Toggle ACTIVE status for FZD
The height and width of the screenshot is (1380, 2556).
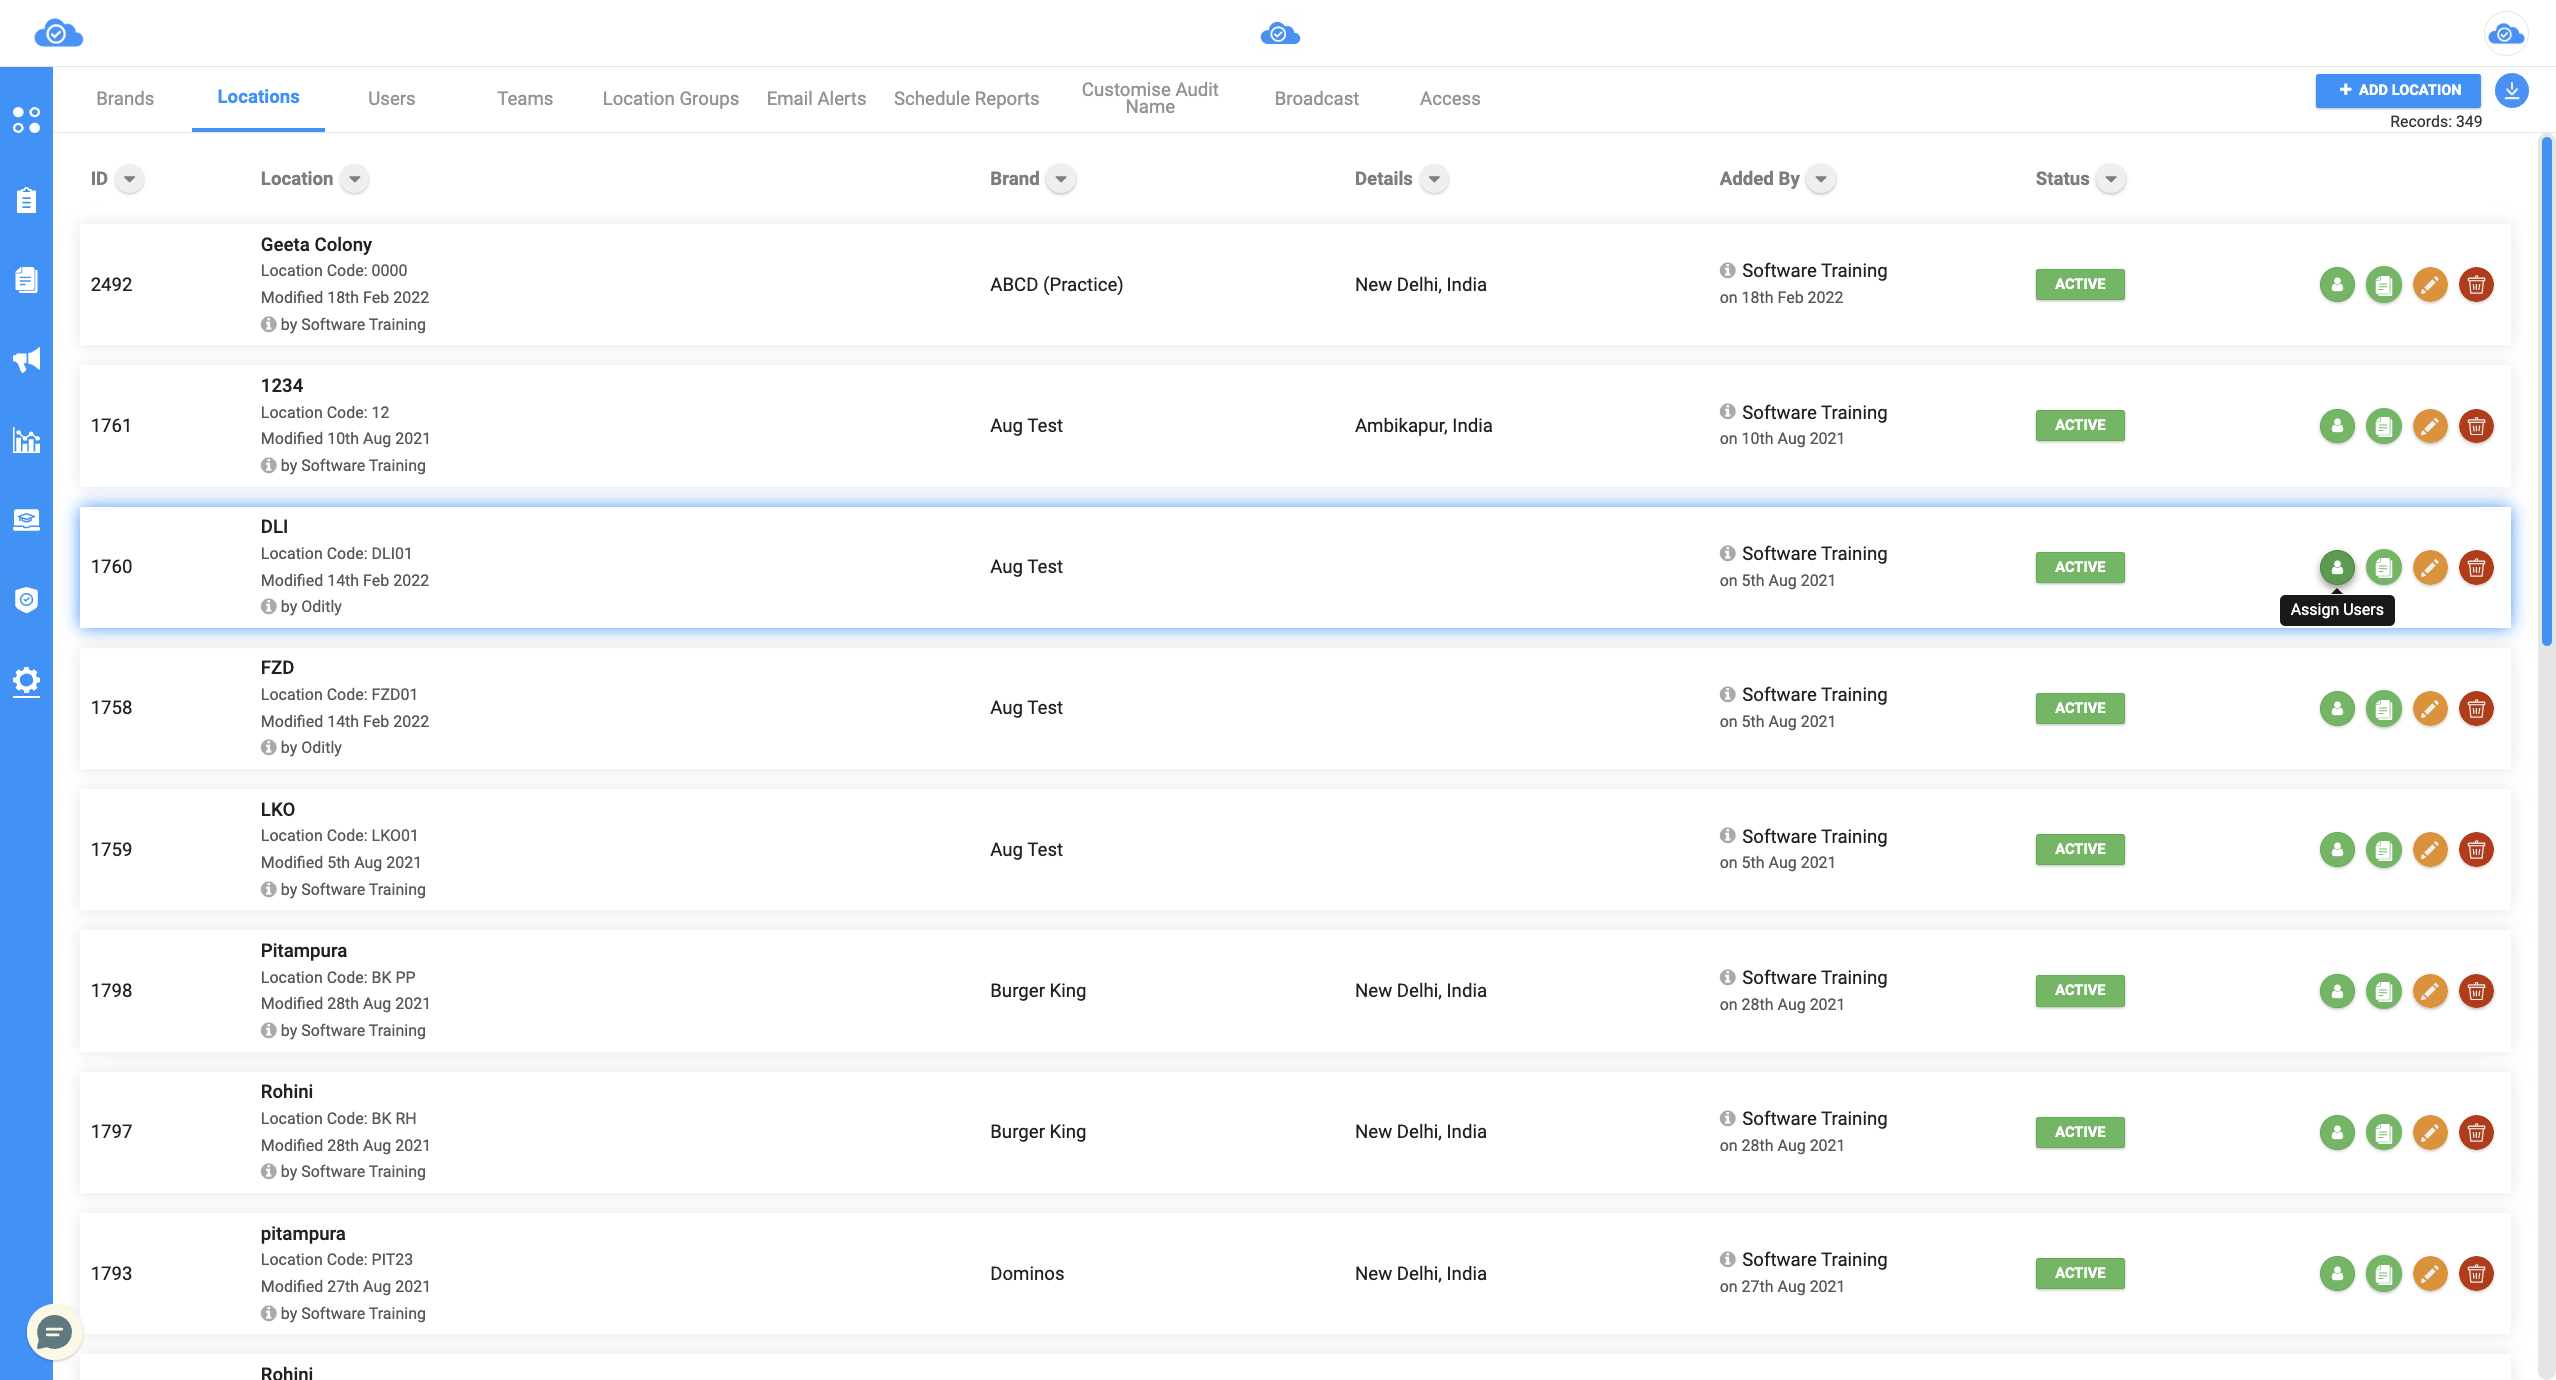coord(2080,708)
